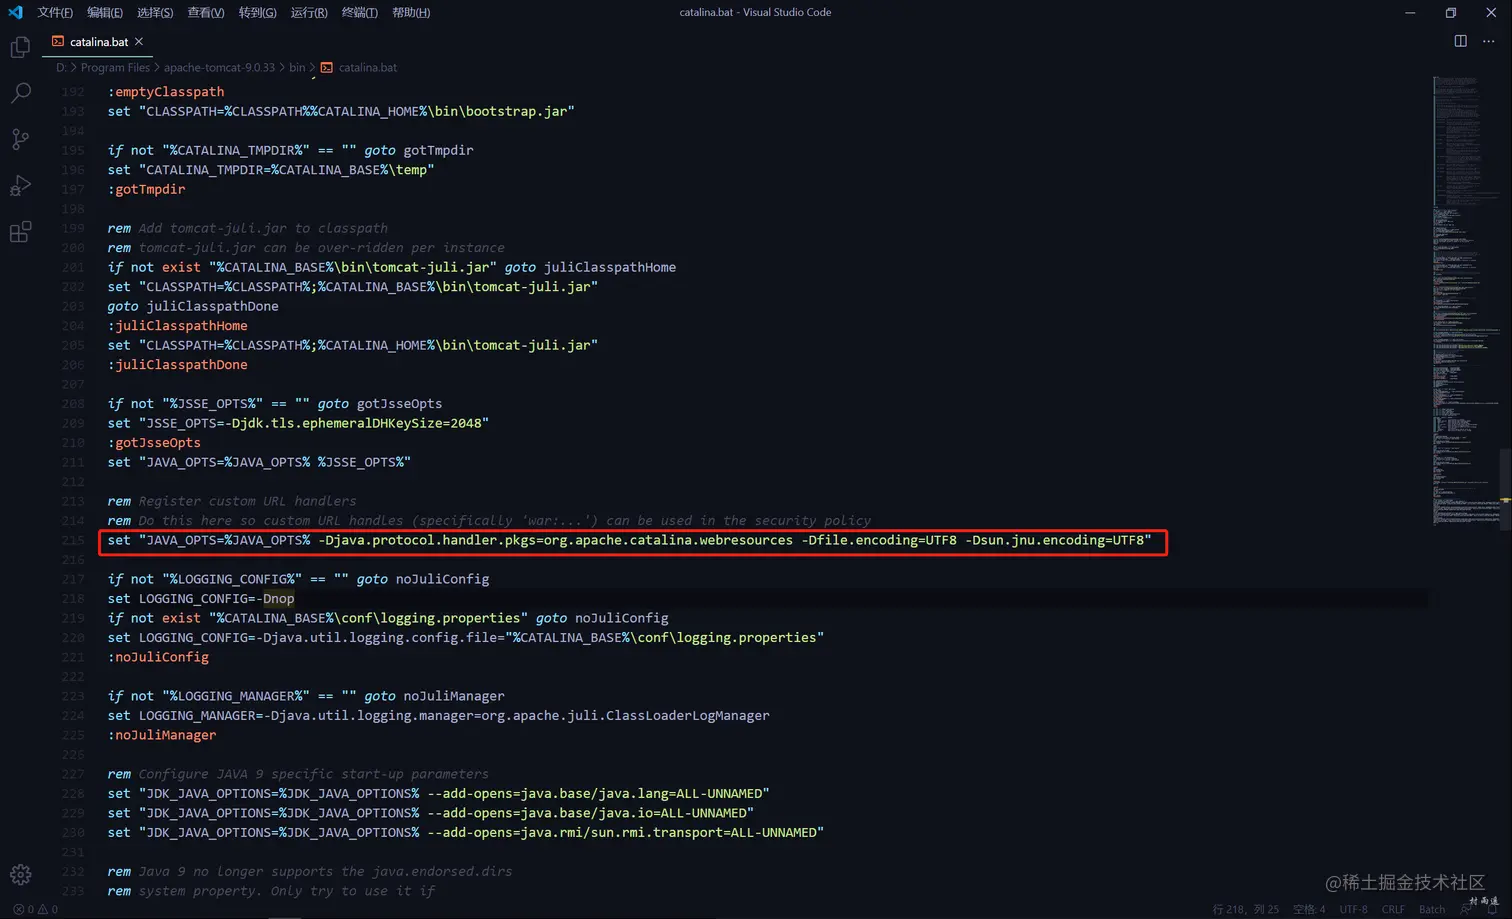
Task: Split the editor to the right
Action: (1460, 41)
